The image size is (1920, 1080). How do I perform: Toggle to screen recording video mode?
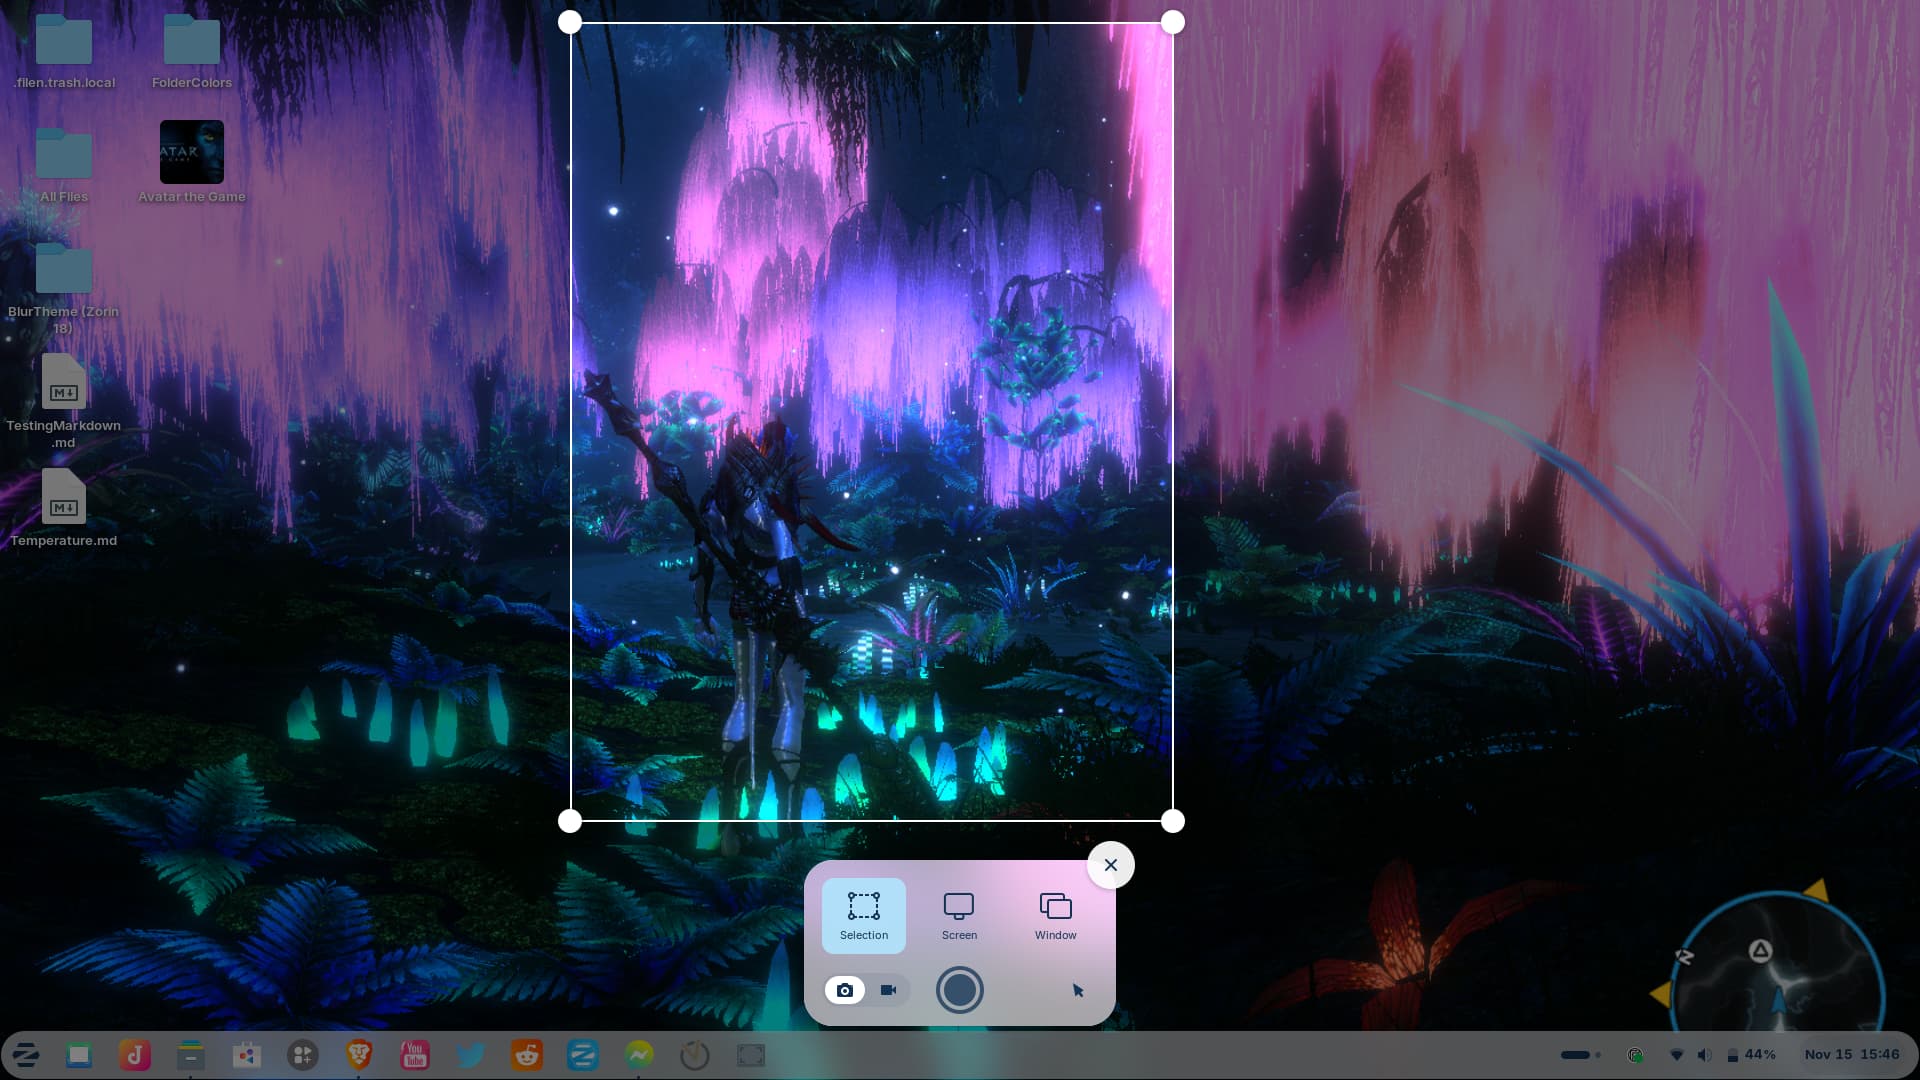tap(888, 990)
